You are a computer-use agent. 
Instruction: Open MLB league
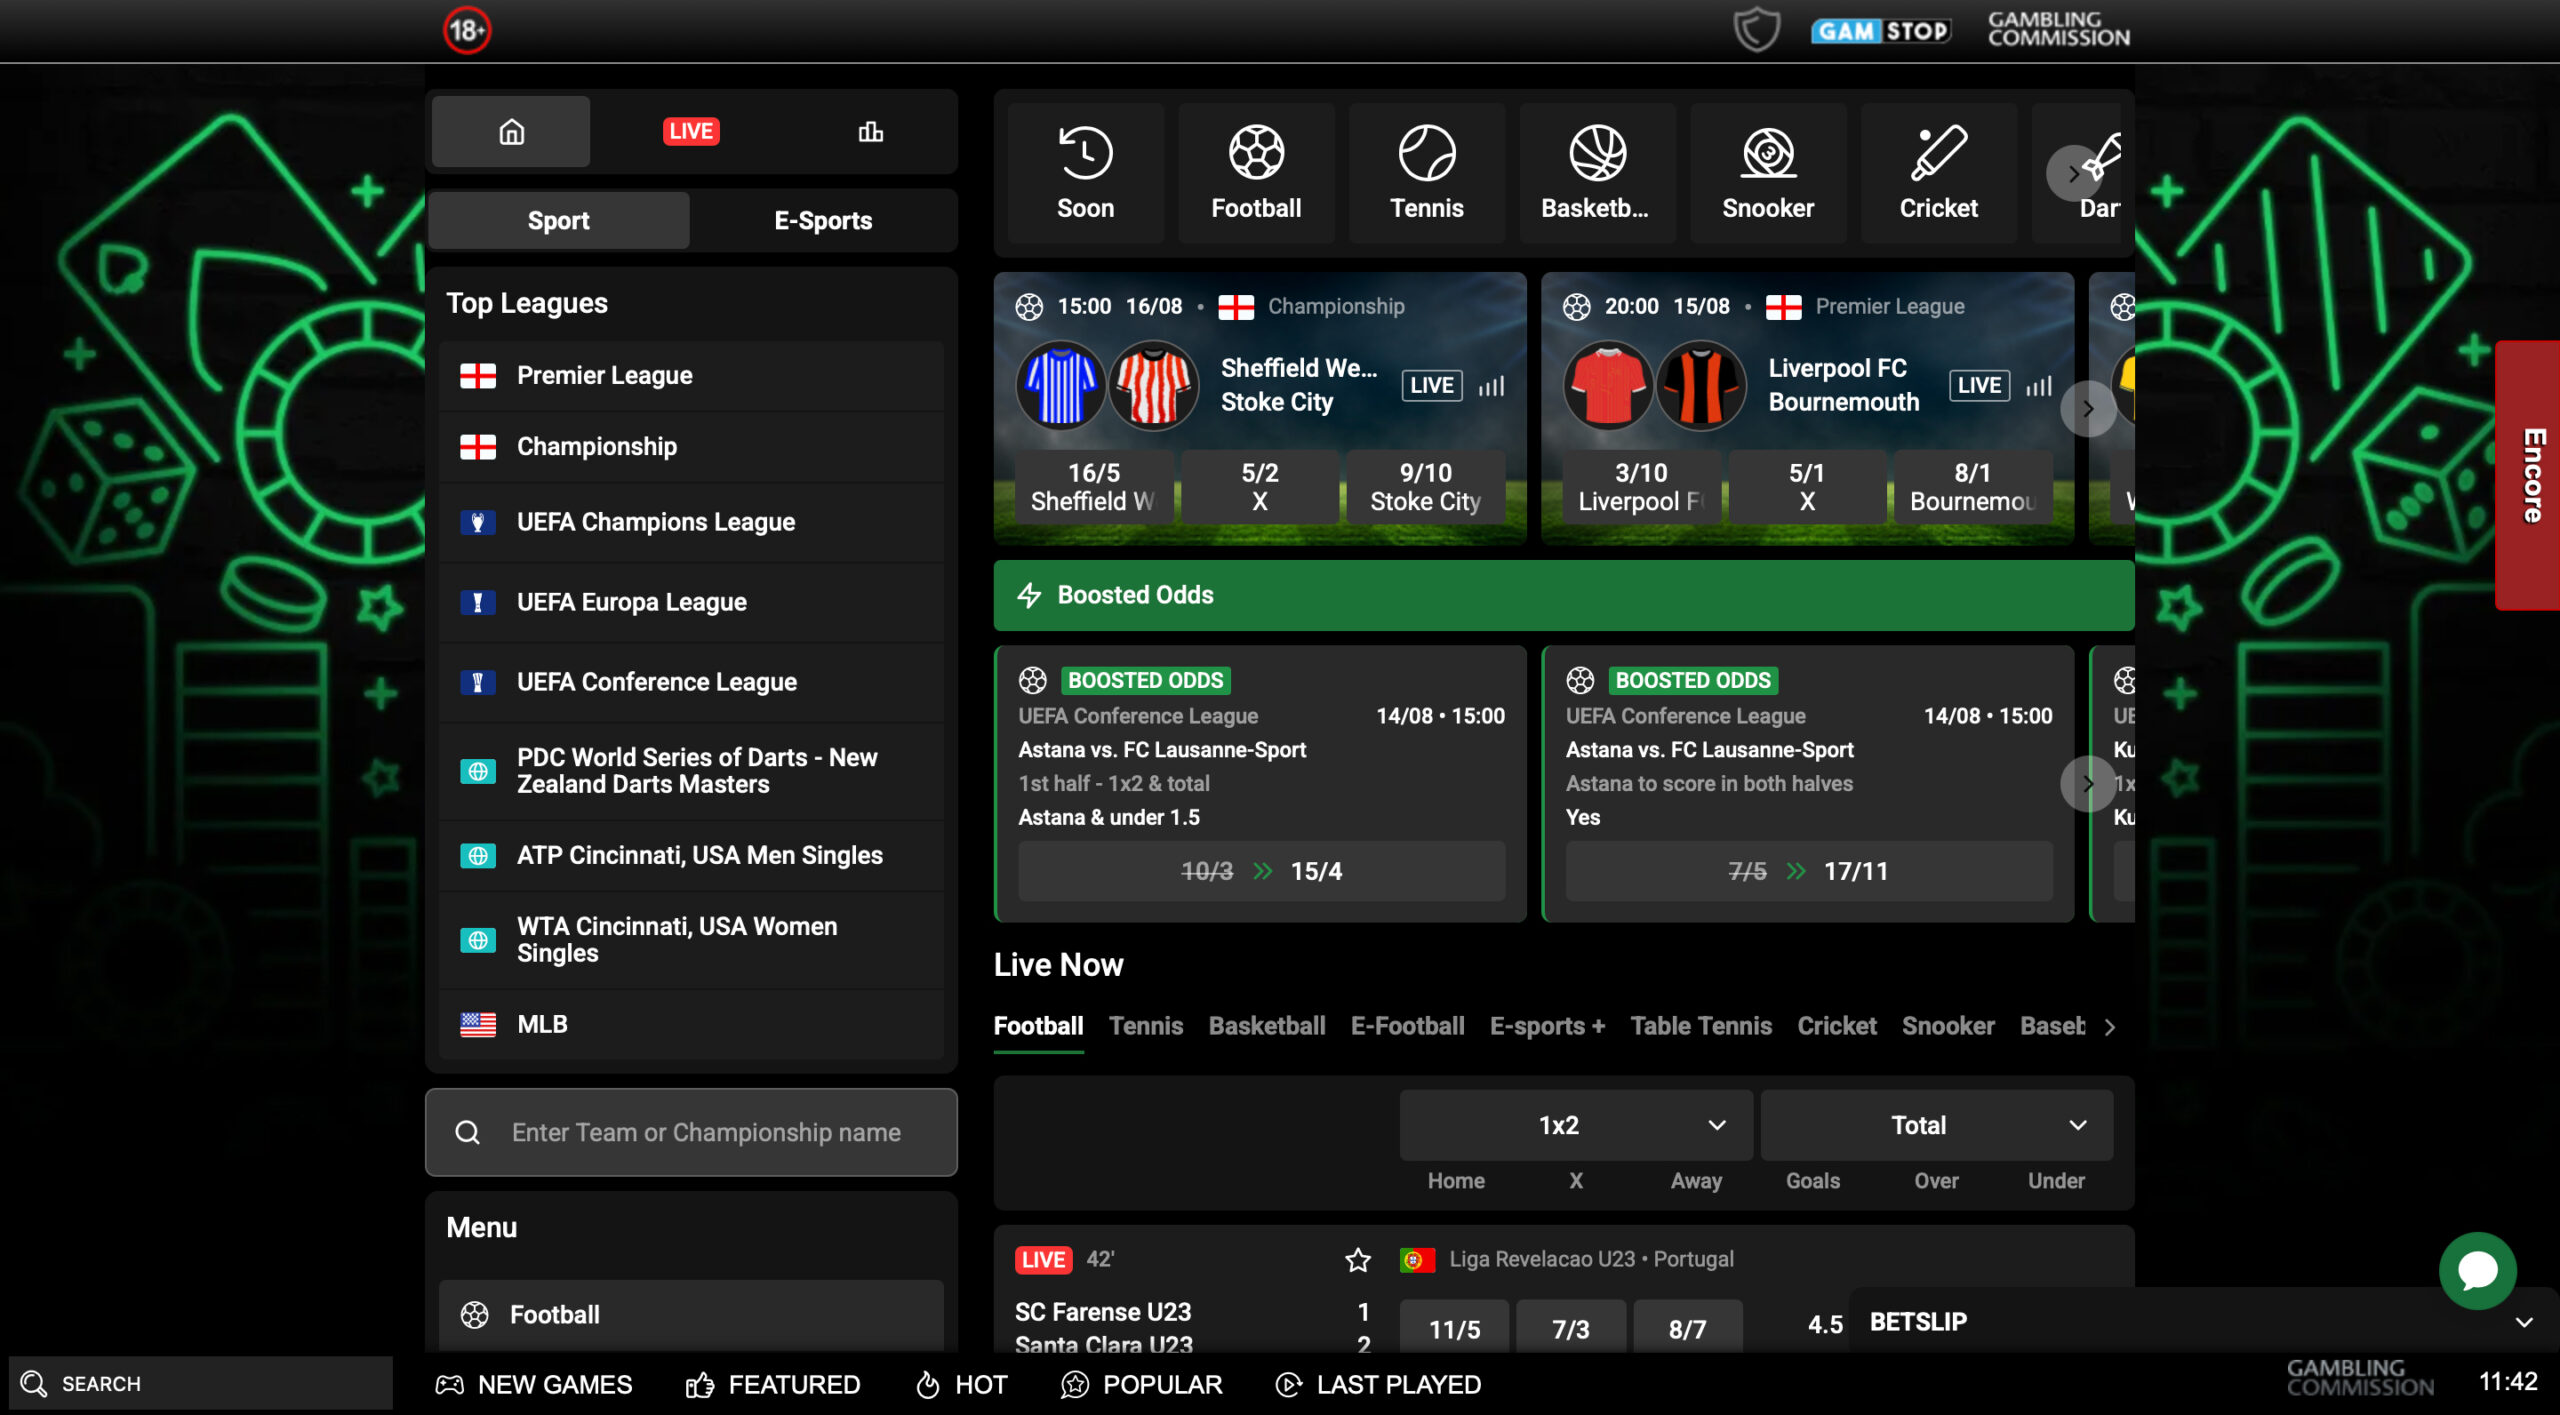tap(691, 1024)
